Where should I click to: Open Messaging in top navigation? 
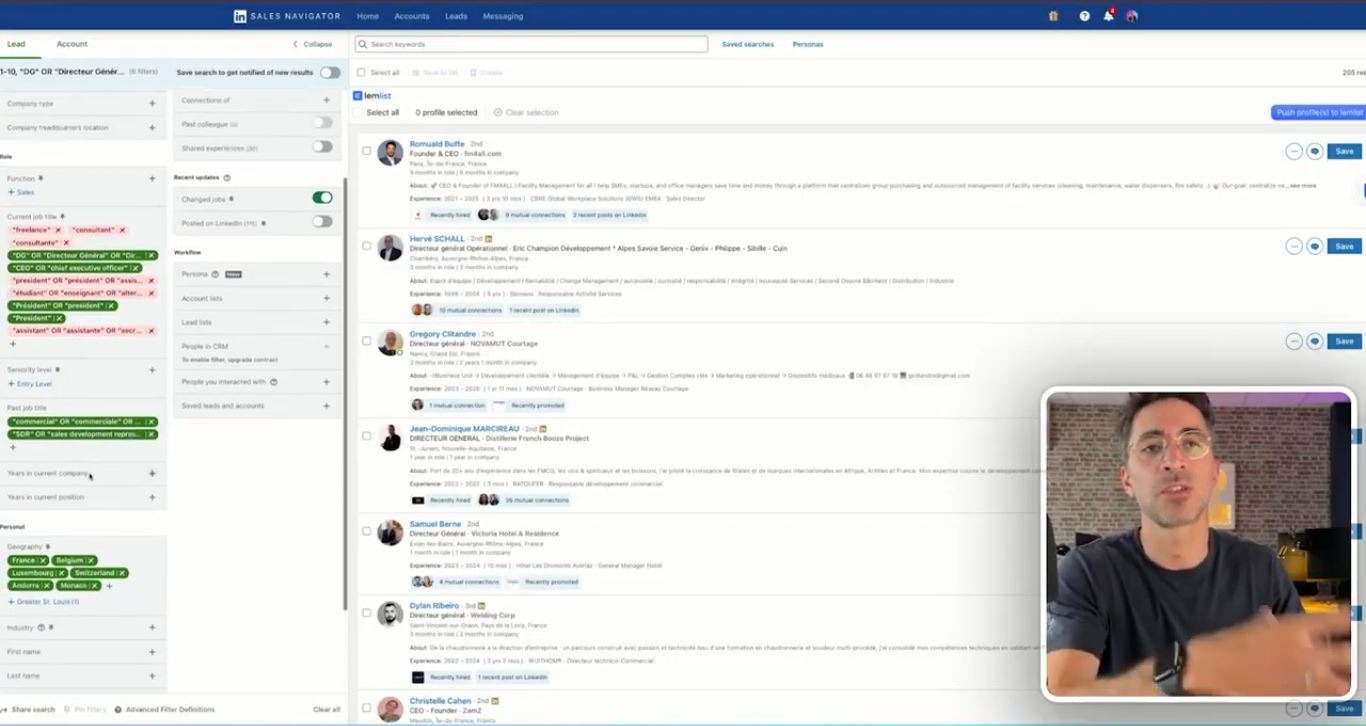[x=503, y=16]
